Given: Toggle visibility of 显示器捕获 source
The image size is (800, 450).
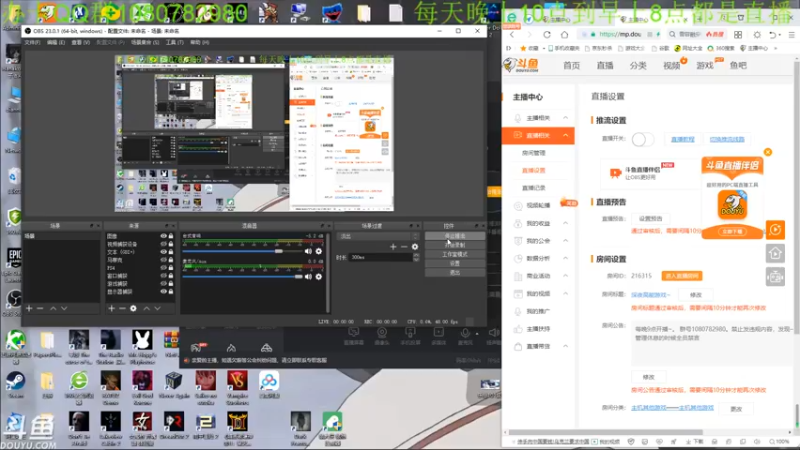Looking at the screenshot, I should point(163,291).
